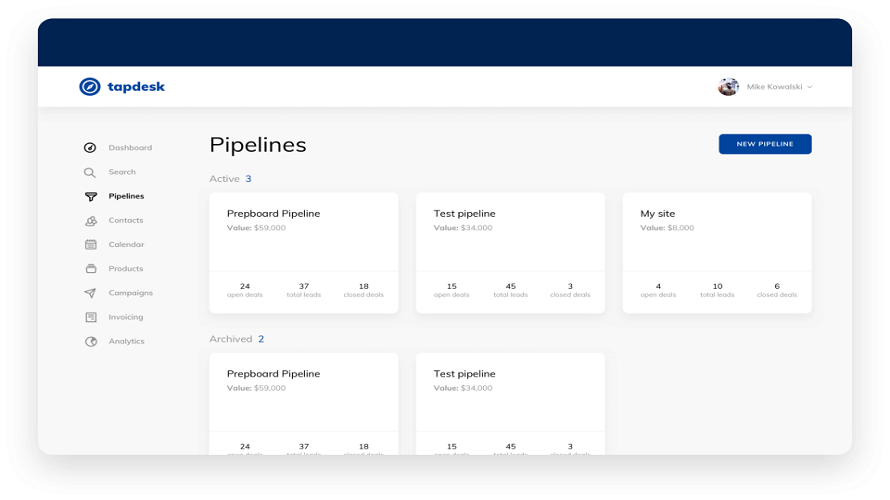Image resolution: width=890 pixels, height=500 pixels.
Task: Open the active Prepboard Pipeline card
Action: [x=303, y=240]
